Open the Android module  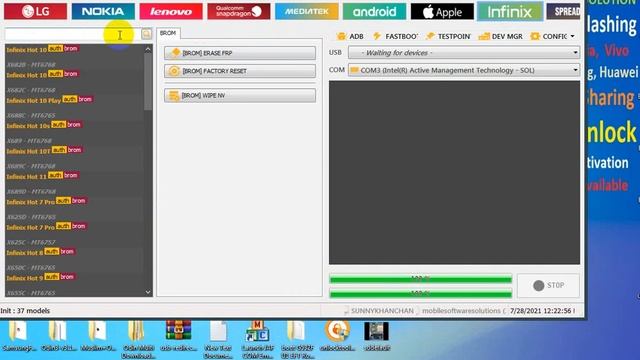pyautogui.click(x=374, y=11)
